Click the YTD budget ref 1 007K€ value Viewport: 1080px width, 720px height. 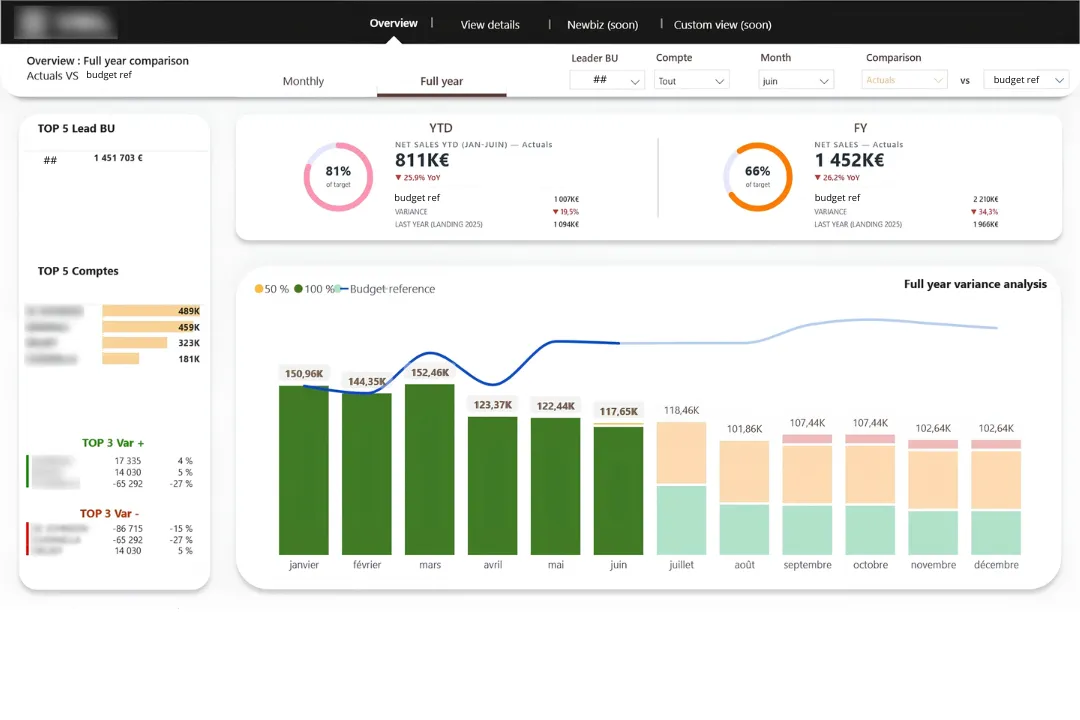(566, 199)
